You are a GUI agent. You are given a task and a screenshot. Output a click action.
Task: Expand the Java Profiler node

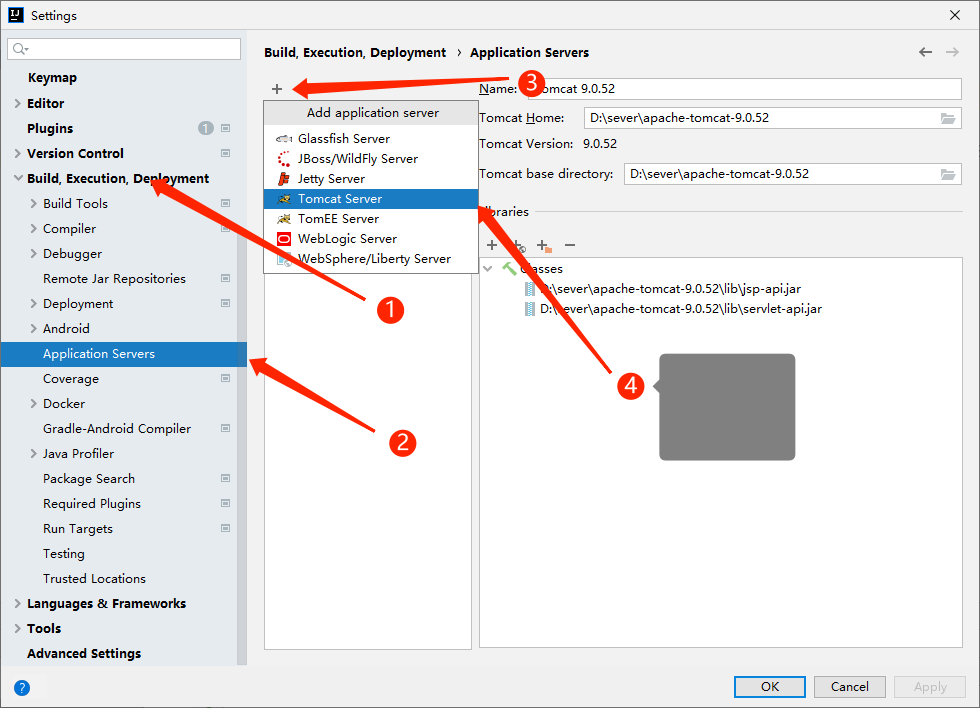(x=34, y=454)
